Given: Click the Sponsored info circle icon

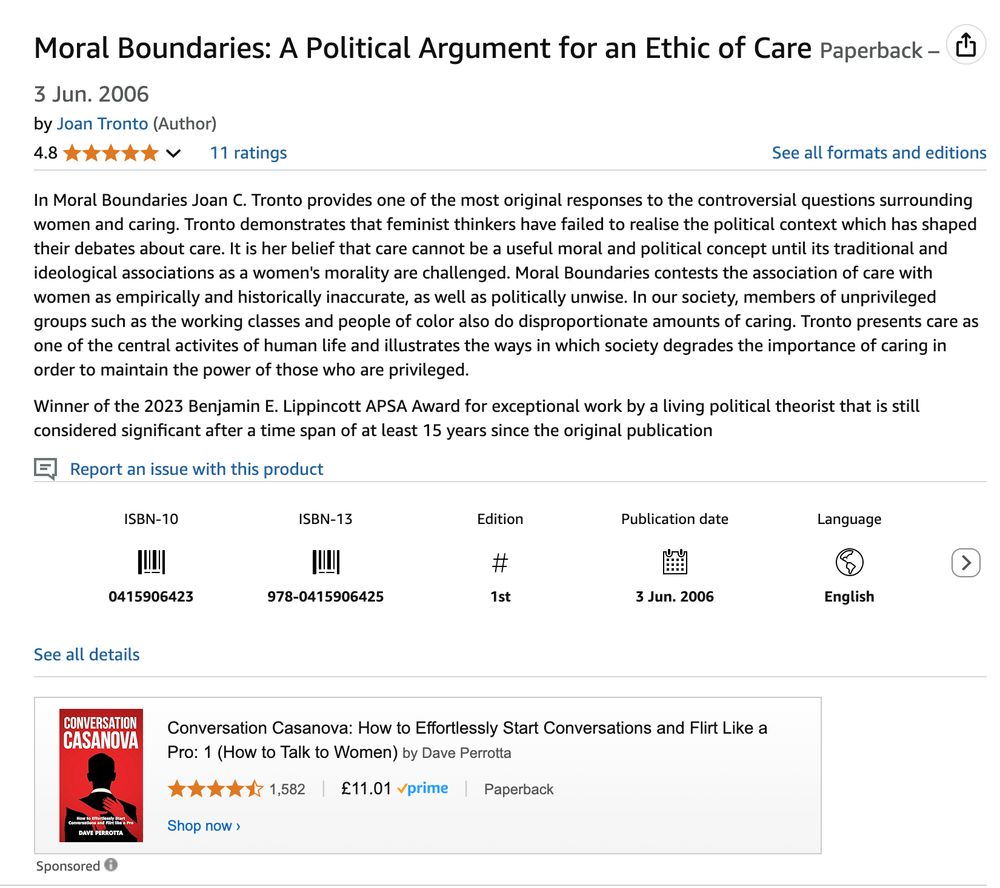Looking at the screenshot, I should 111,864.
